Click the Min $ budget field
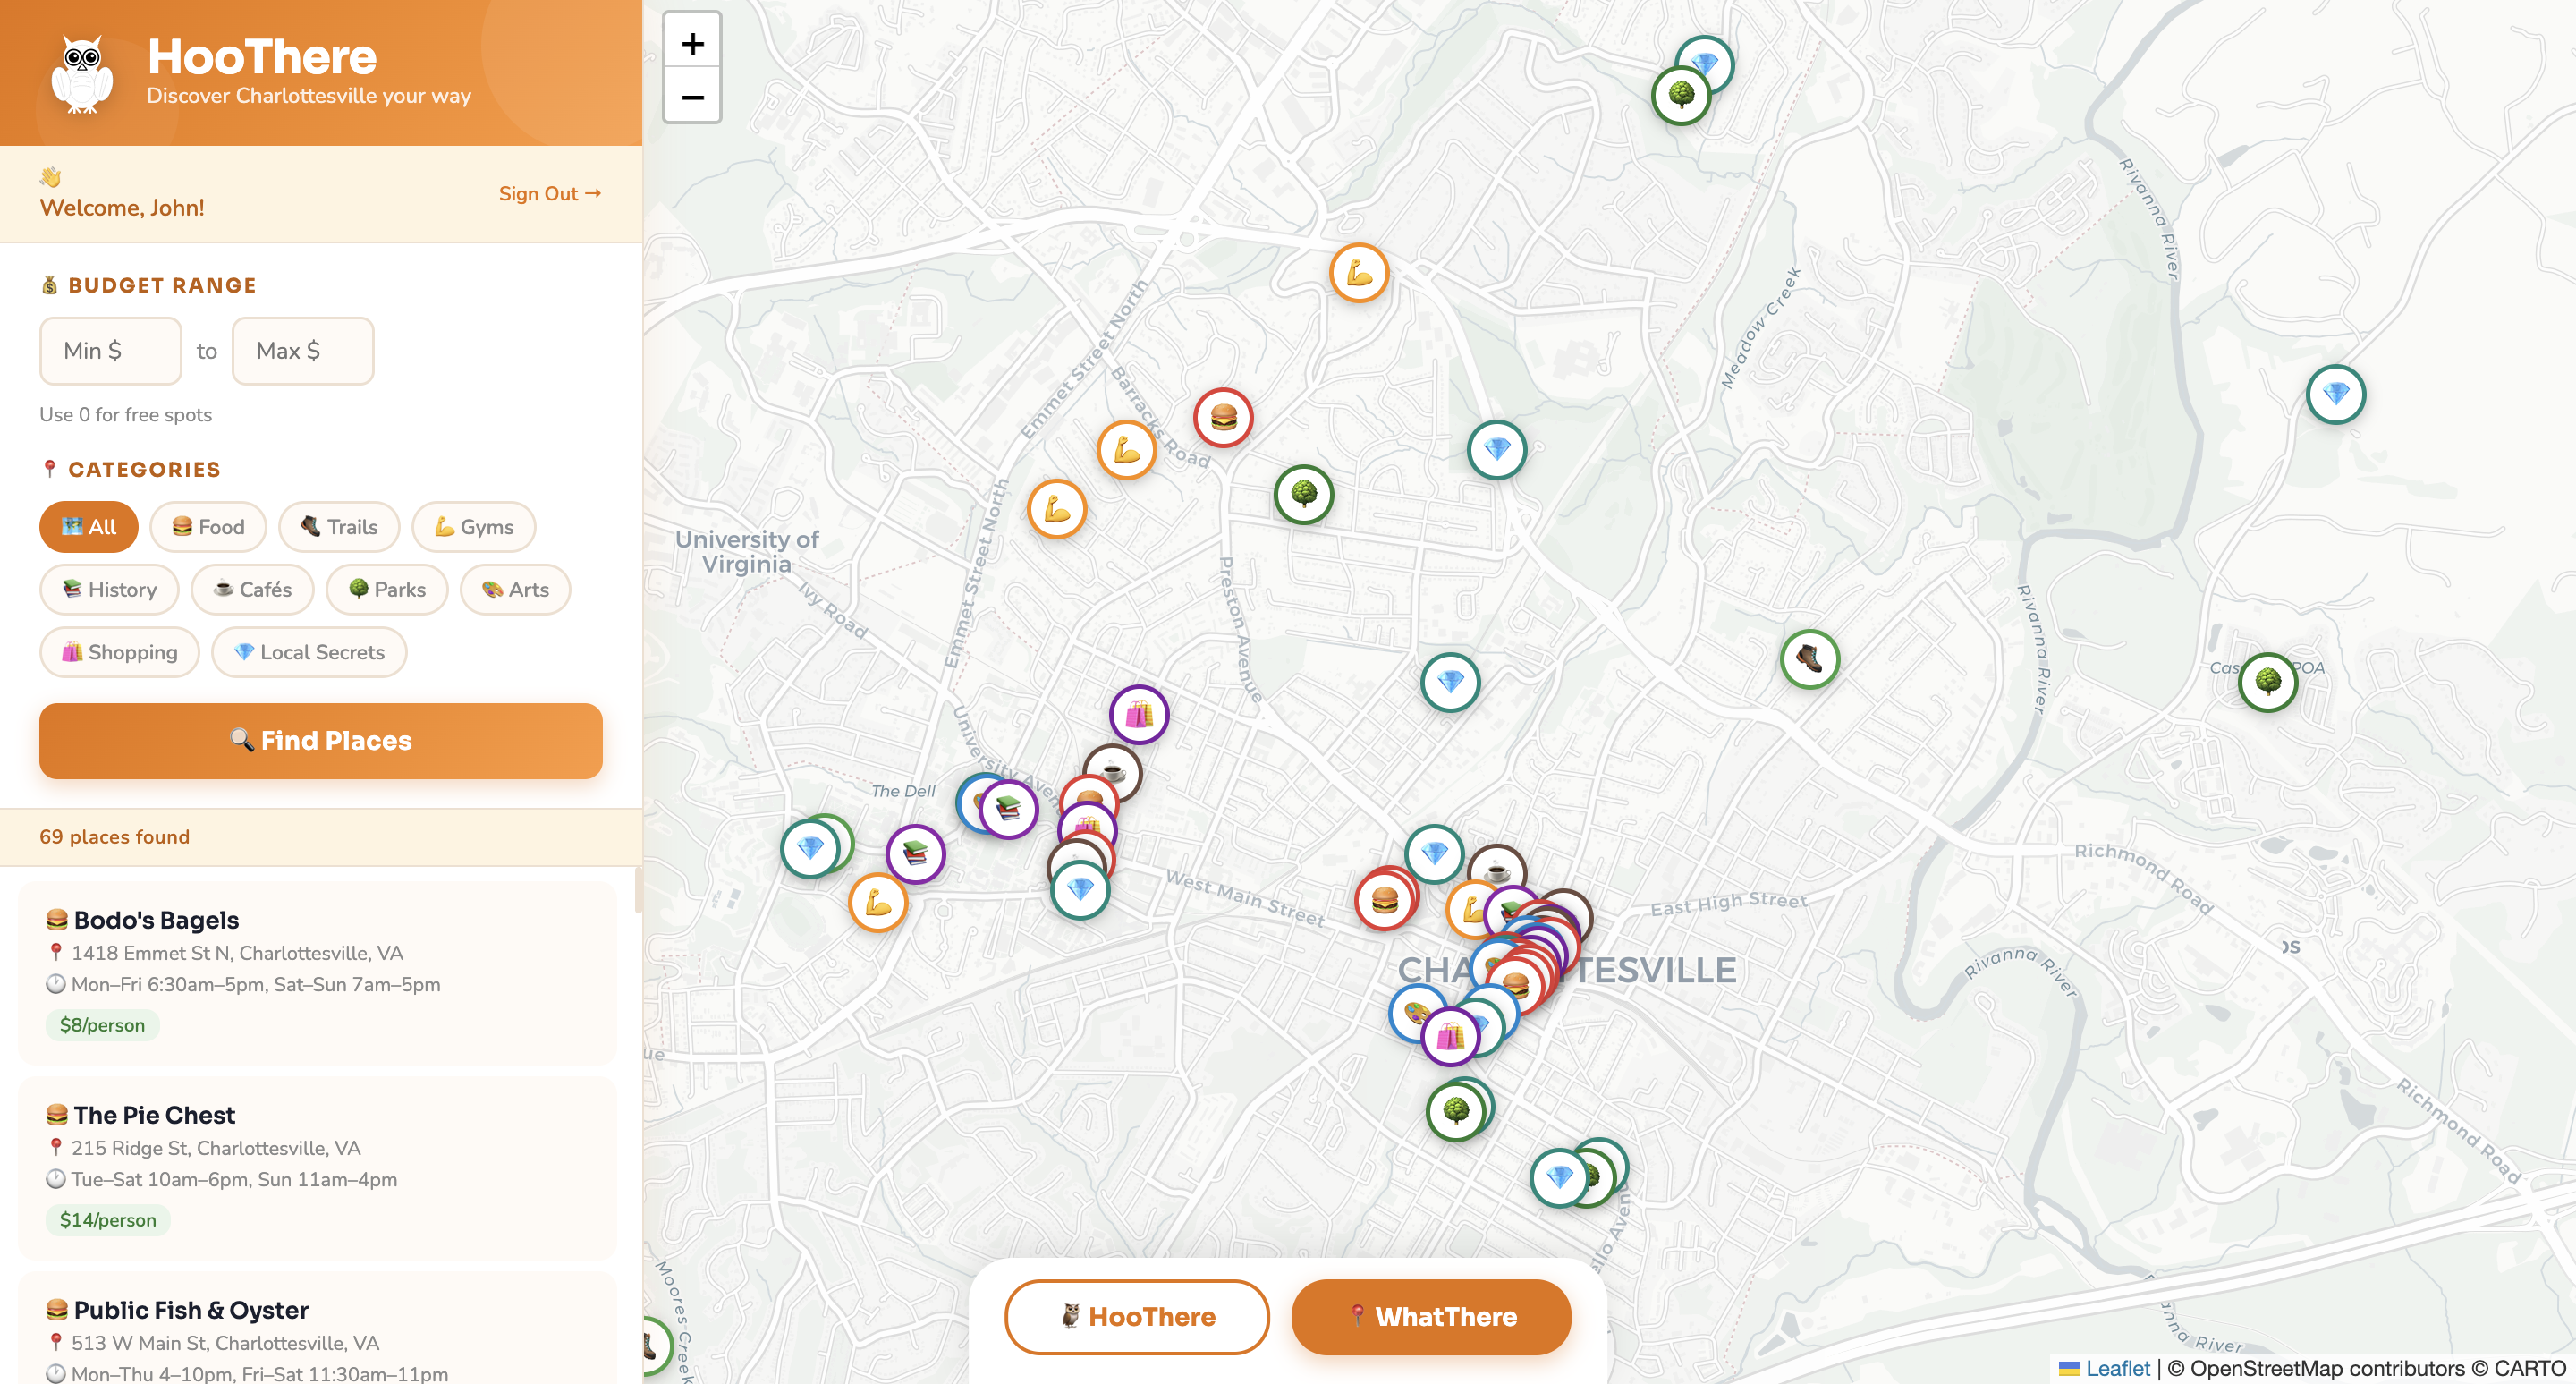 [110, 350]
